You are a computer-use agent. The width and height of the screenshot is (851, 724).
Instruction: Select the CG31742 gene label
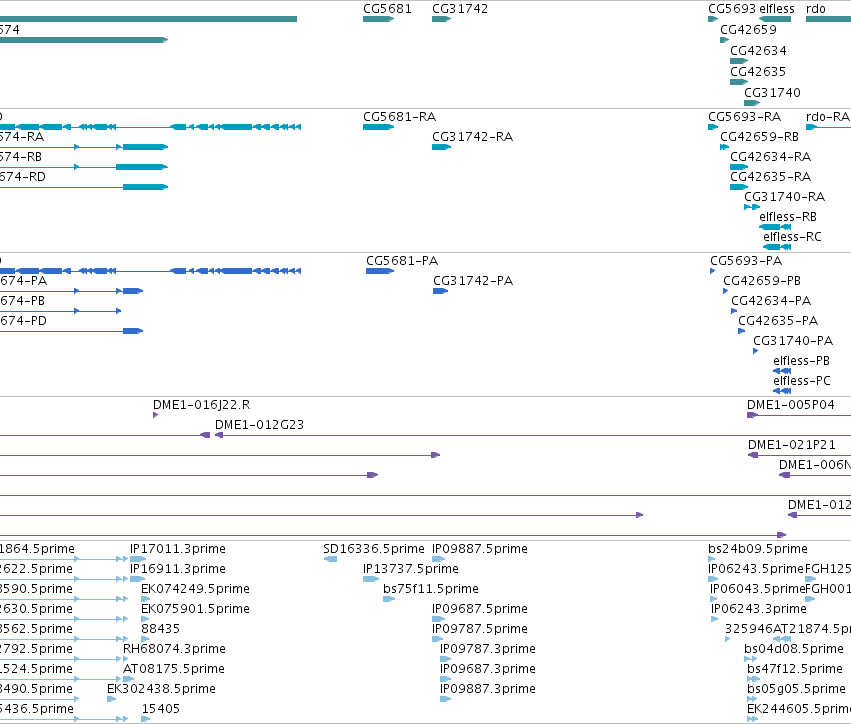pos(460,9)
